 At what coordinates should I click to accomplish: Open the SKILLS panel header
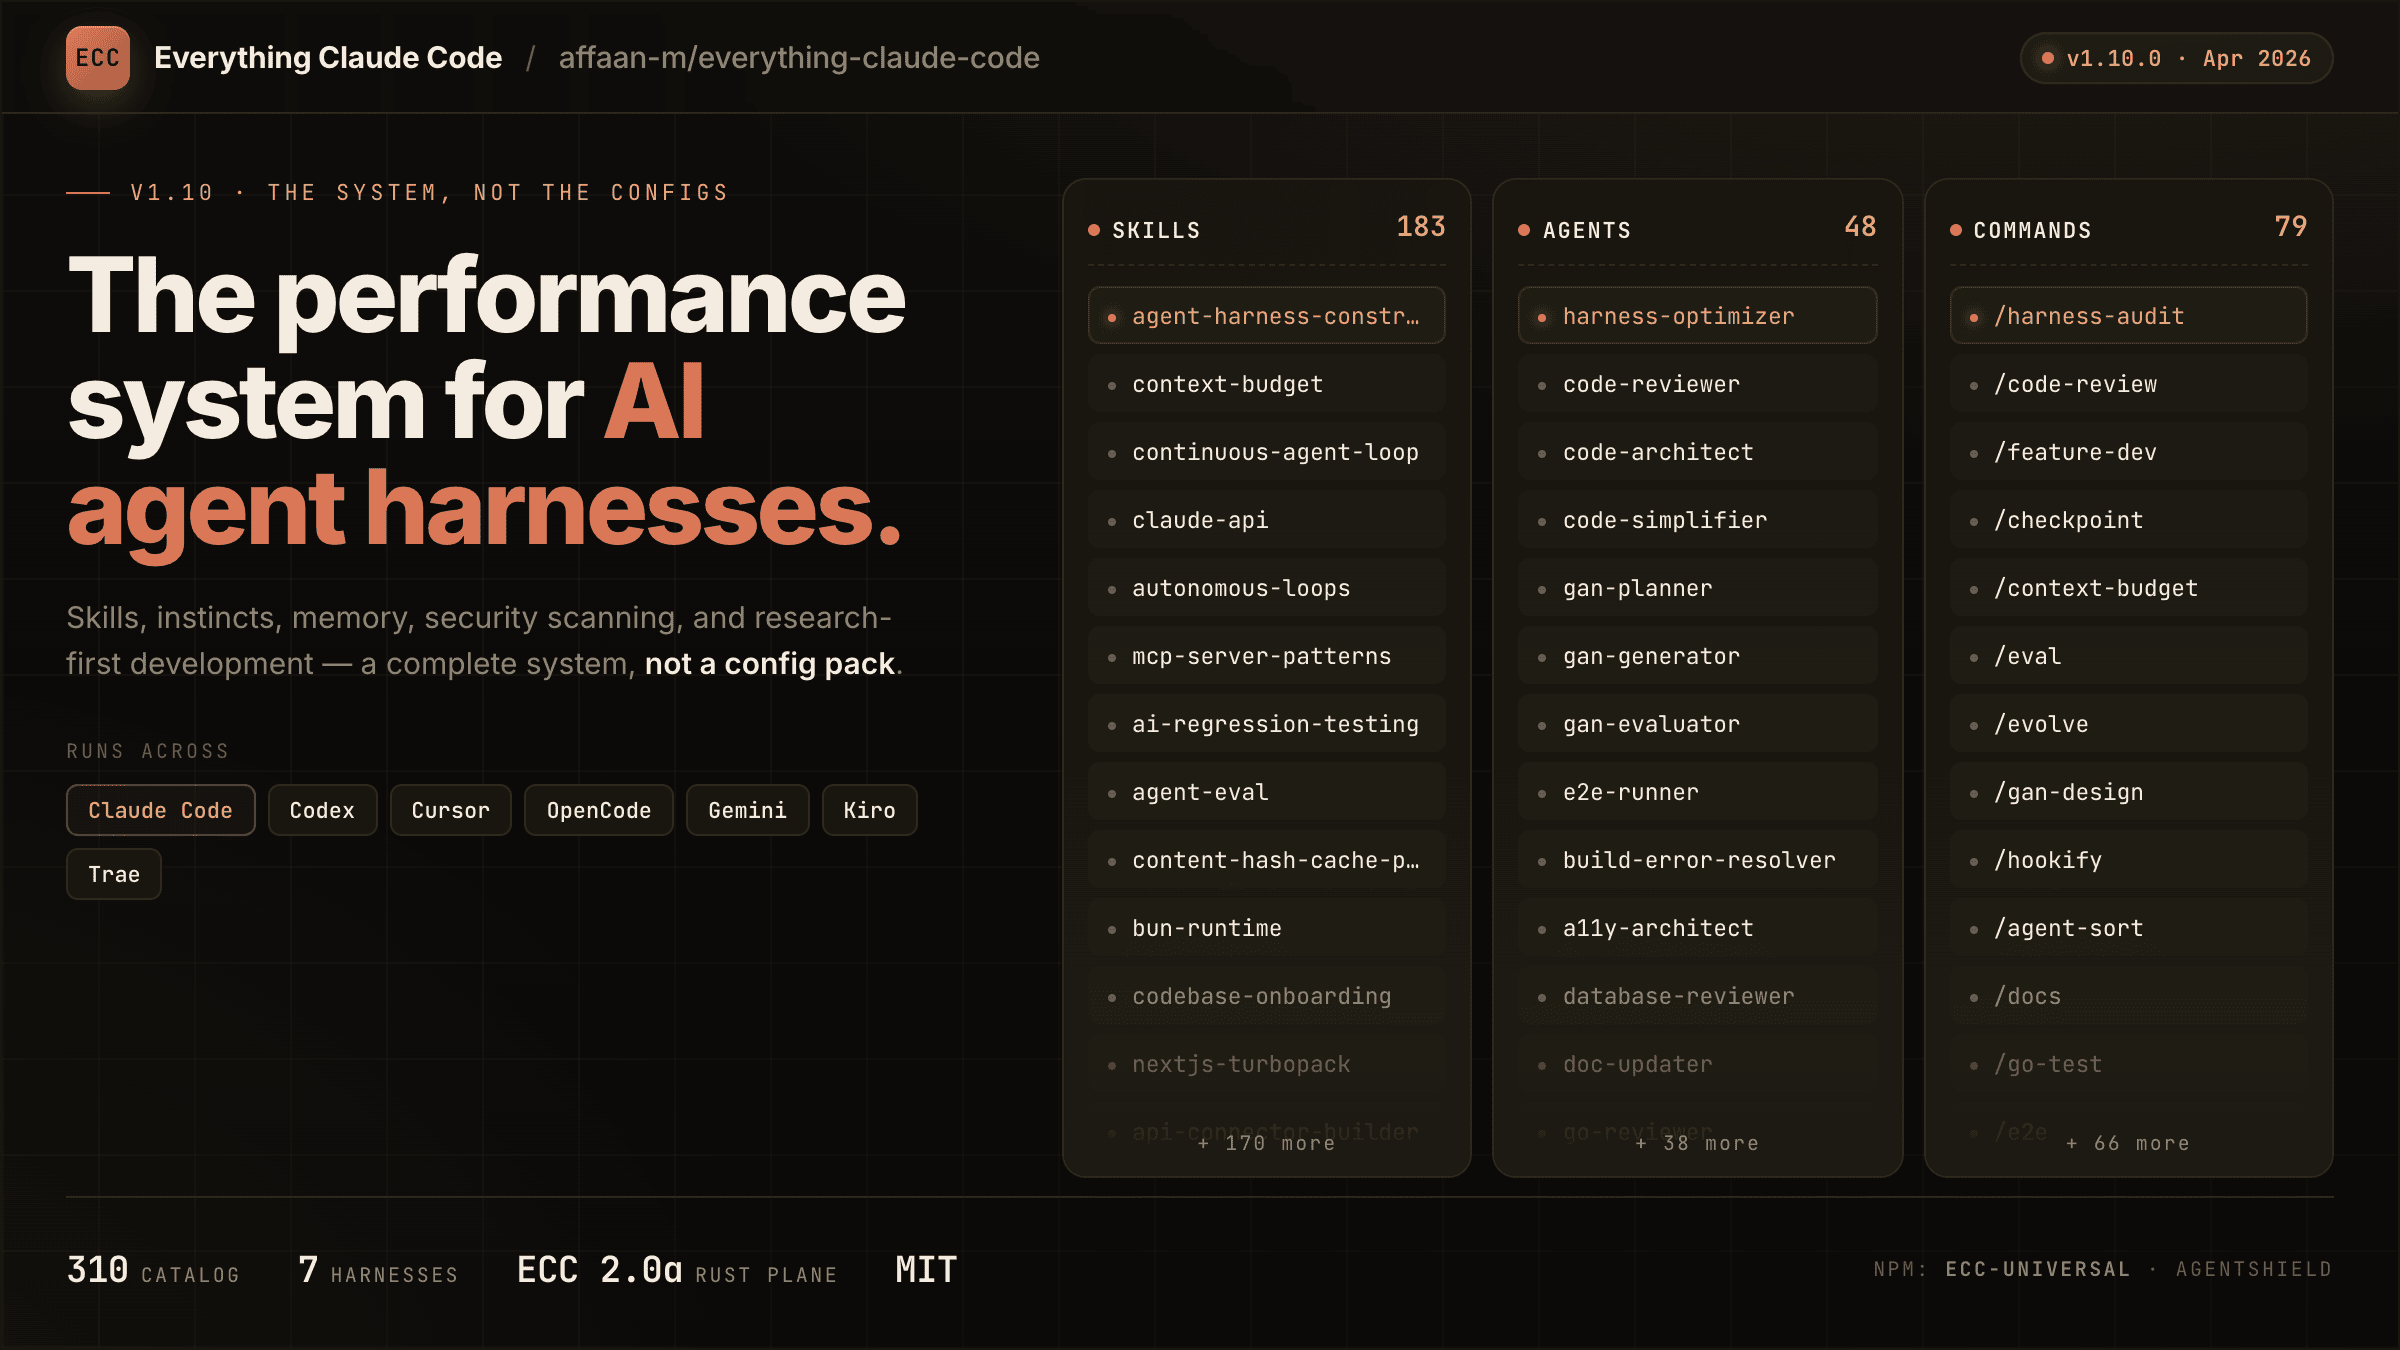[1157, 228]
